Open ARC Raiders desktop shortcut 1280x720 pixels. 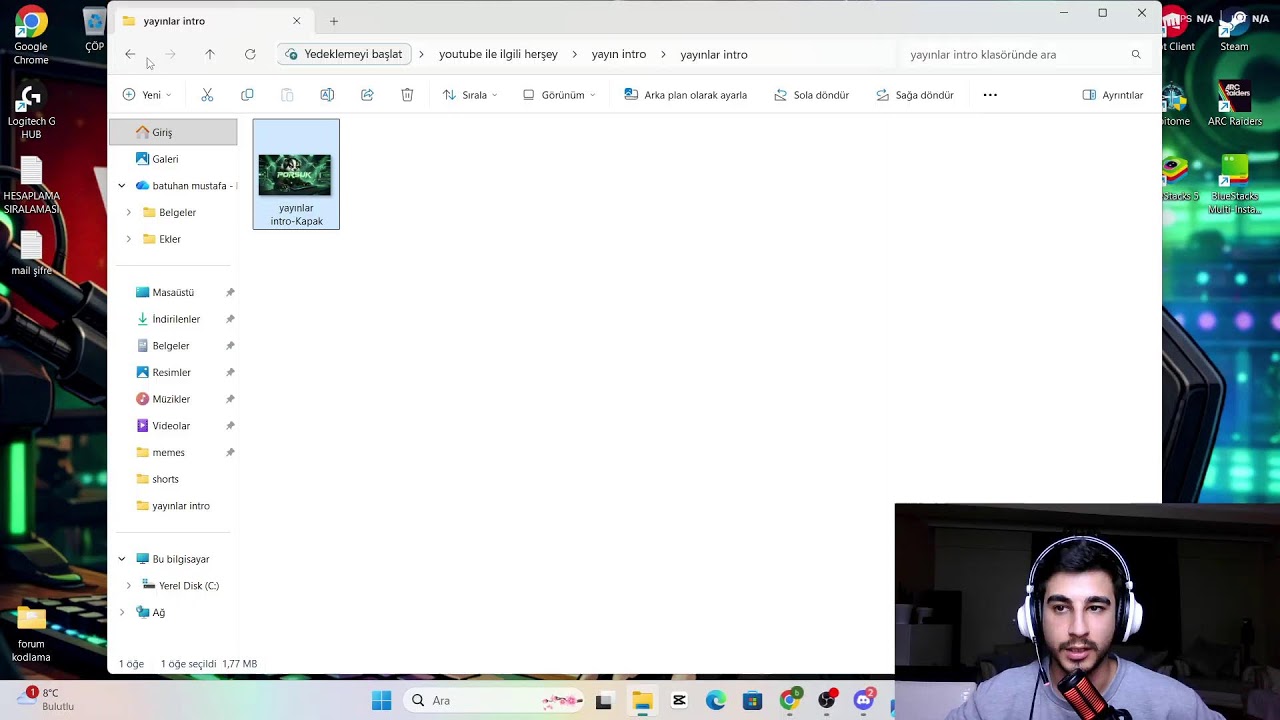pos(1235,104)
